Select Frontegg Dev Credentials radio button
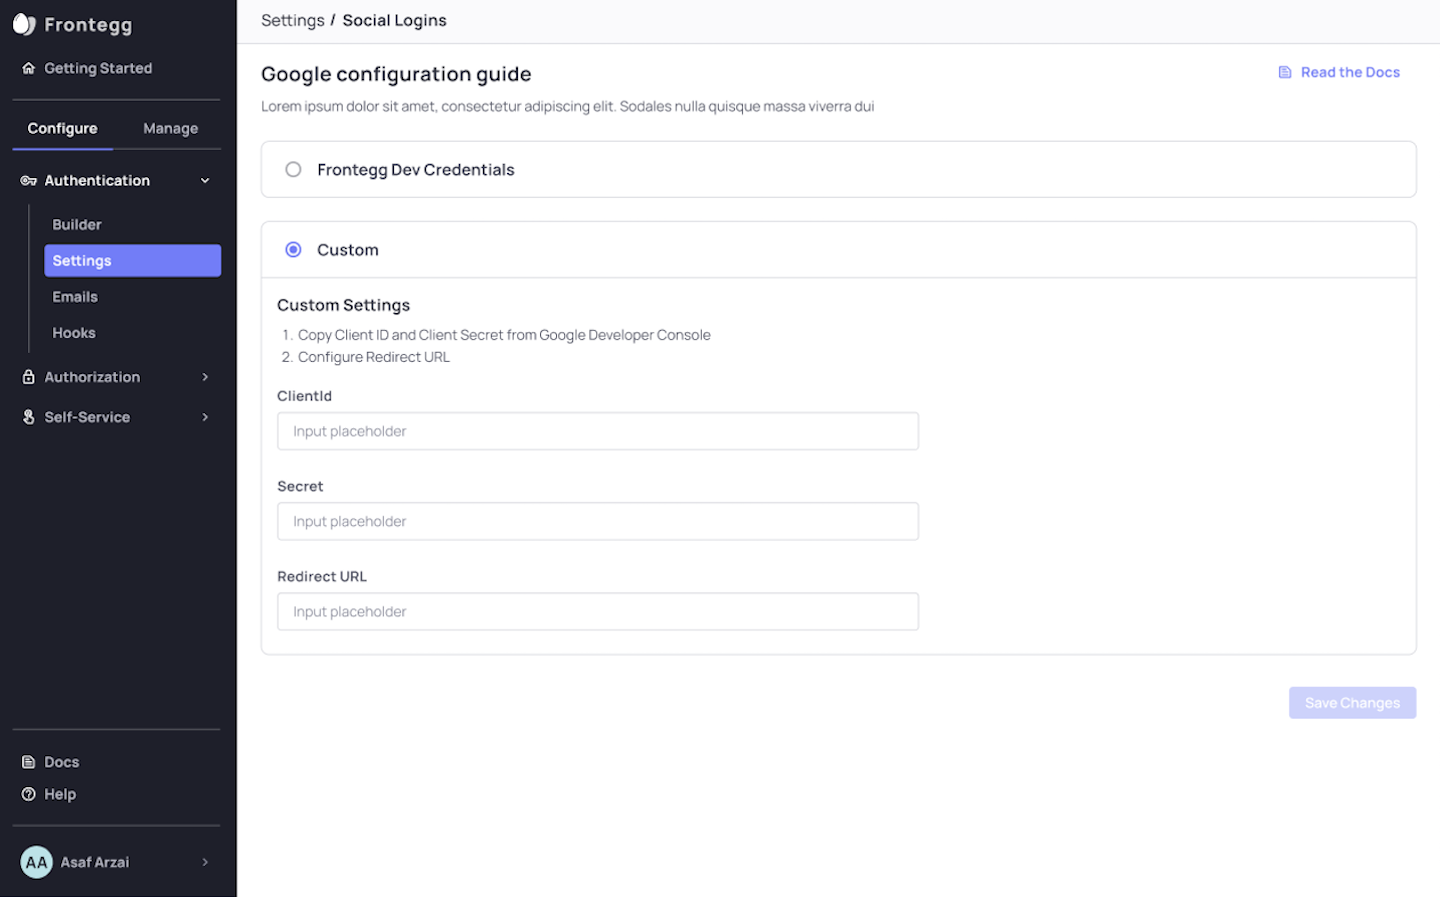Viewport: 1440px width, 897px height. pyautogui.click(x=293, y=170)
